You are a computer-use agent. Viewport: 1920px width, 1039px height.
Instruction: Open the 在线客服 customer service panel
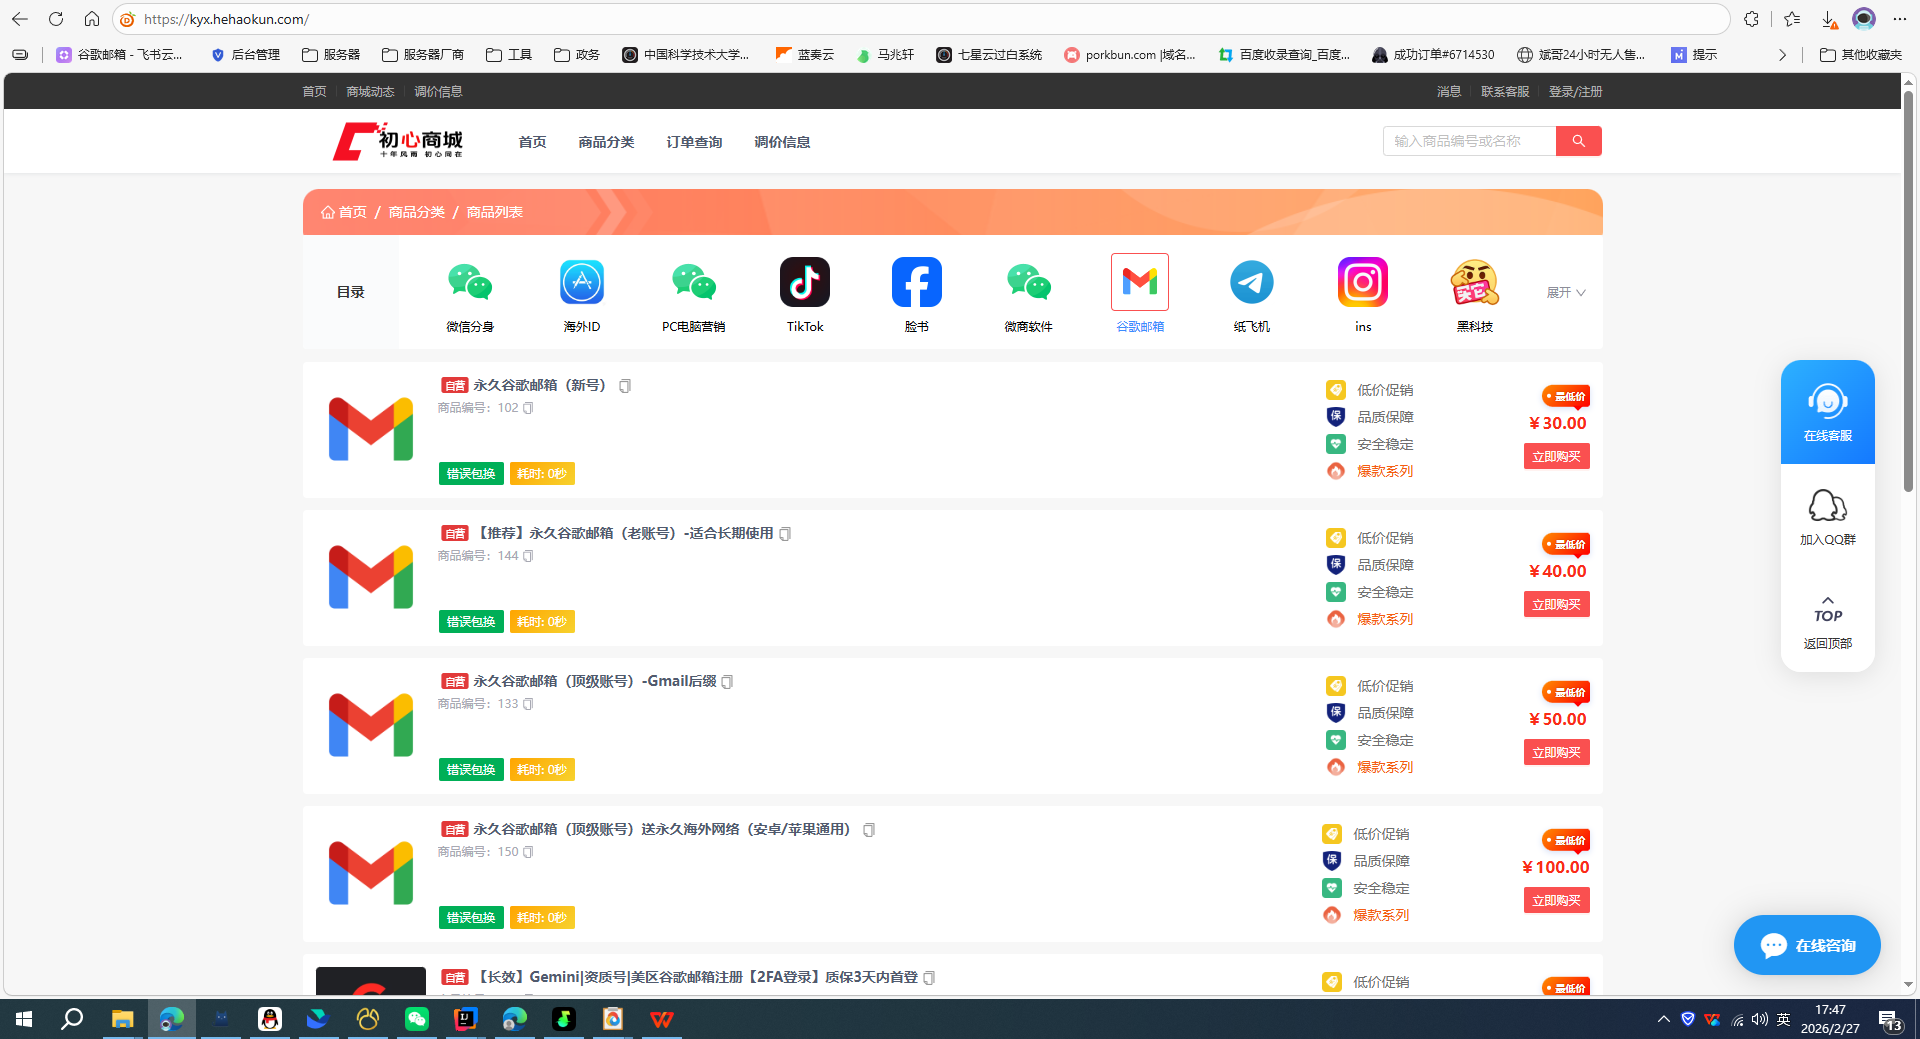1827,411
